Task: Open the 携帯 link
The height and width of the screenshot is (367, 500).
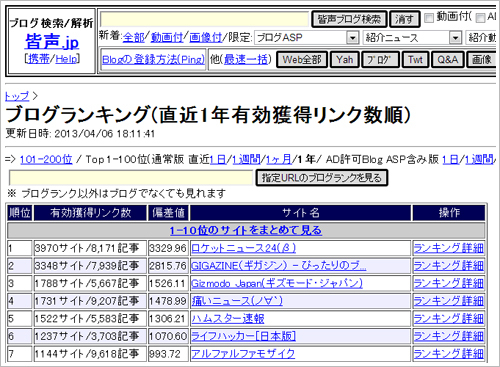Action: pyautogui.click(x=38, y=59)
